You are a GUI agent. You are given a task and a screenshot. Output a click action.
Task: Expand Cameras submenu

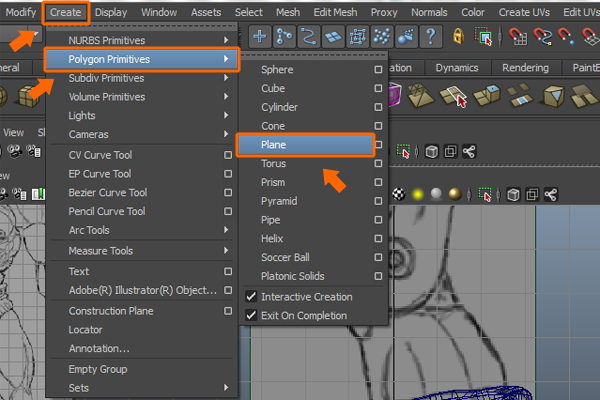coord(142,134)
